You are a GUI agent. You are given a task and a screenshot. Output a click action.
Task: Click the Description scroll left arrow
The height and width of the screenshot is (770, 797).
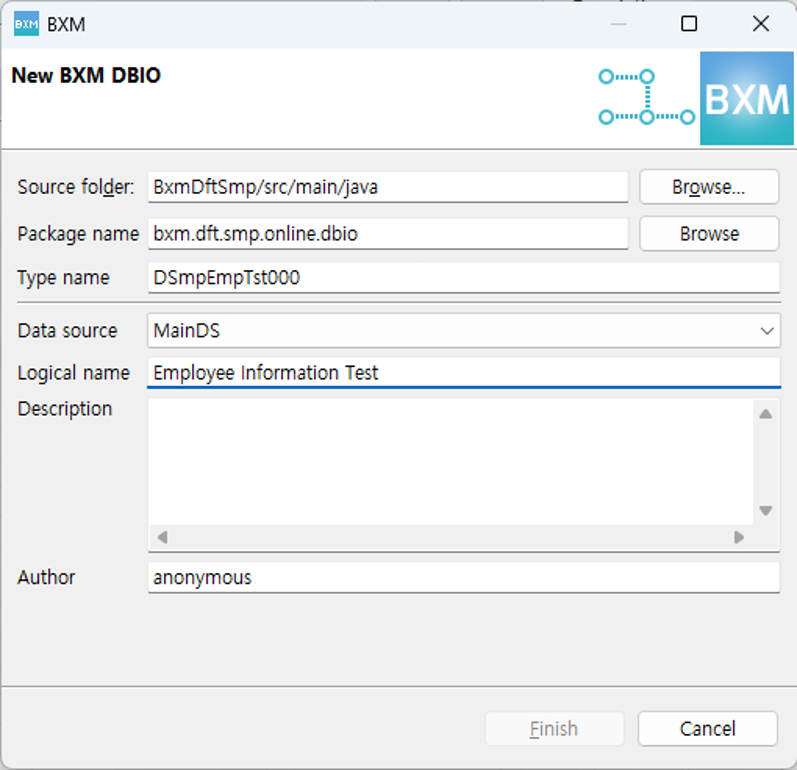pos(163,537)
